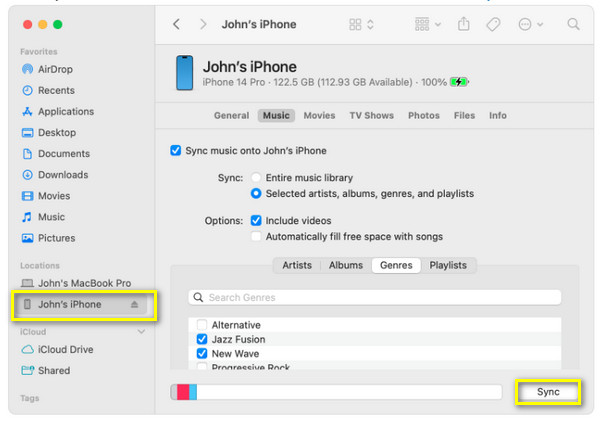Show the Playlists list
This screenshot has width=600, height=422.
pyautogui.click(x=448, y=265)
